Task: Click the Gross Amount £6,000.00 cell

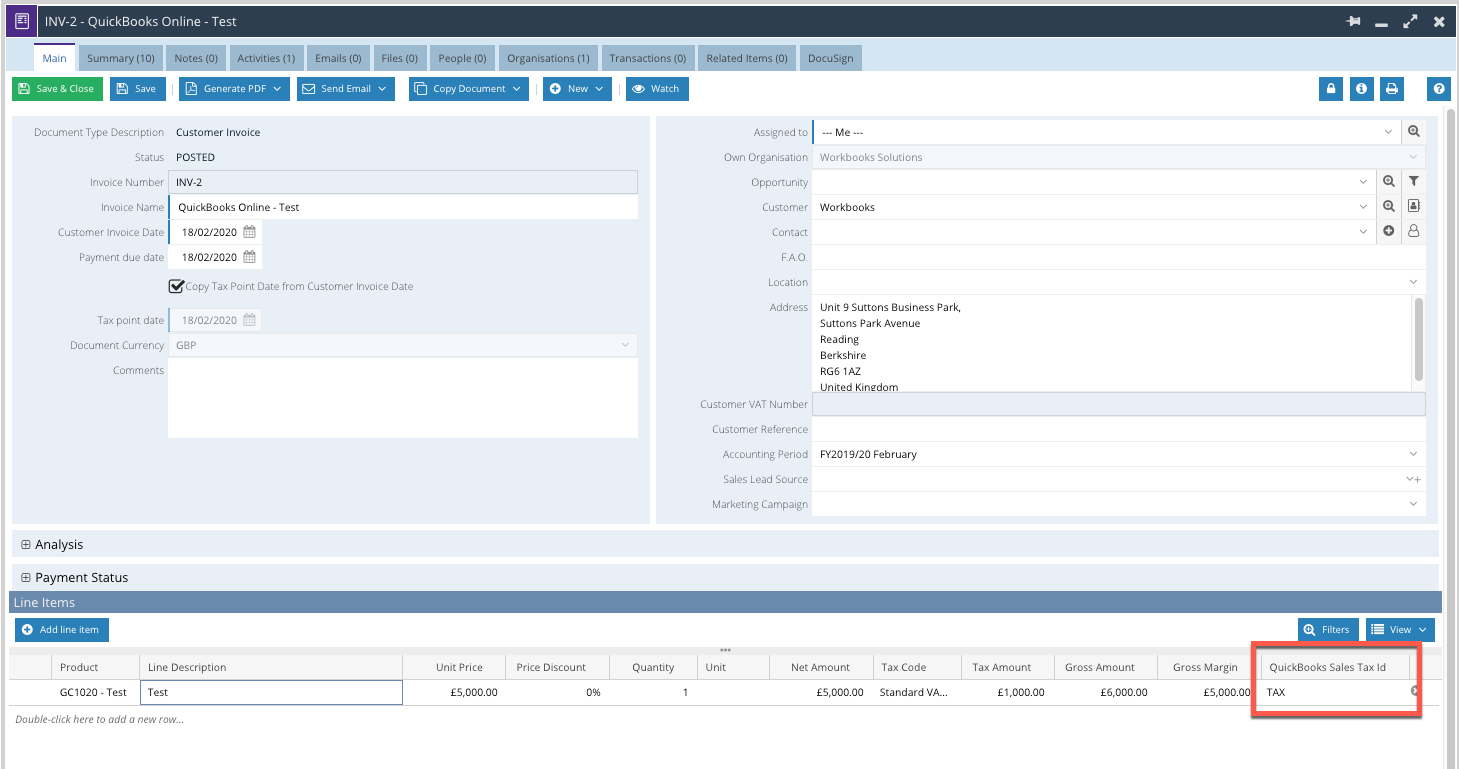Action: coord(1107,692)
